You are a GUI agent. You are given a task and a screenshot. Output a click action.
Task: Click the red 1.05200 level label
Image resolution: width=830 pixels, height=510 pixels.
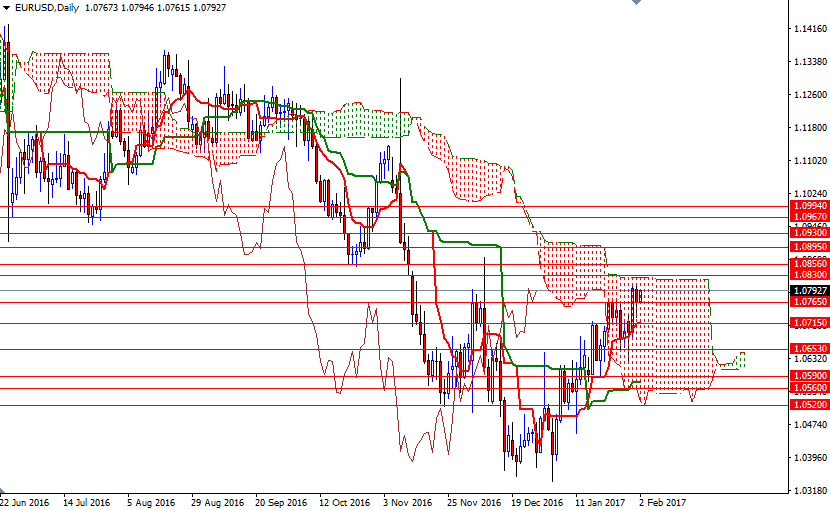tap(809, 405)
